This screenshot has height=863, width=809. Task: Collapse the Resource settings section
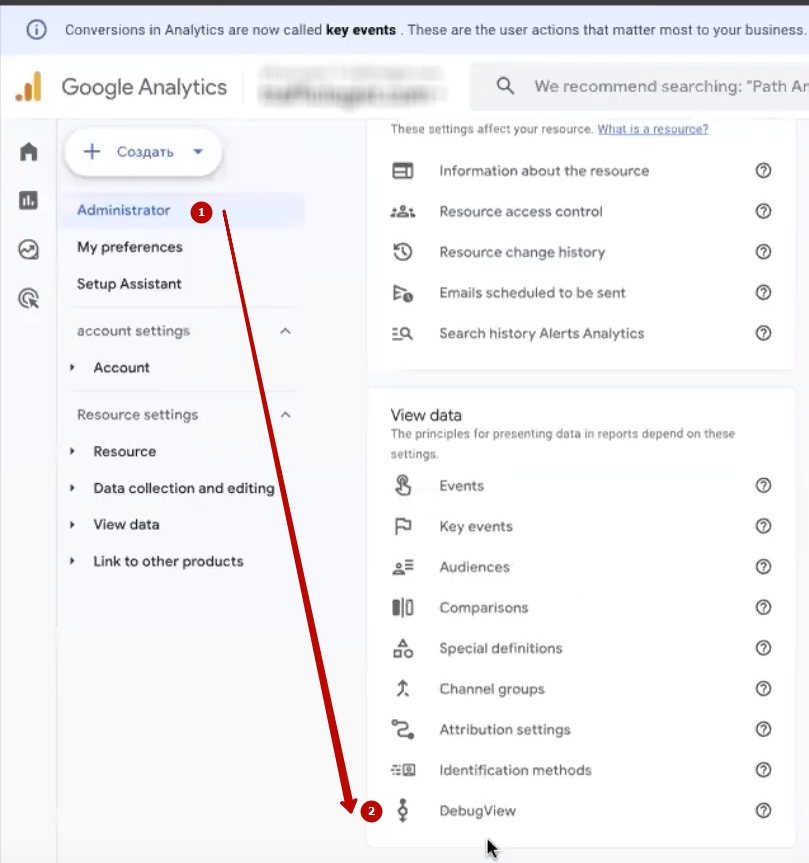click(x=285, y=415)
